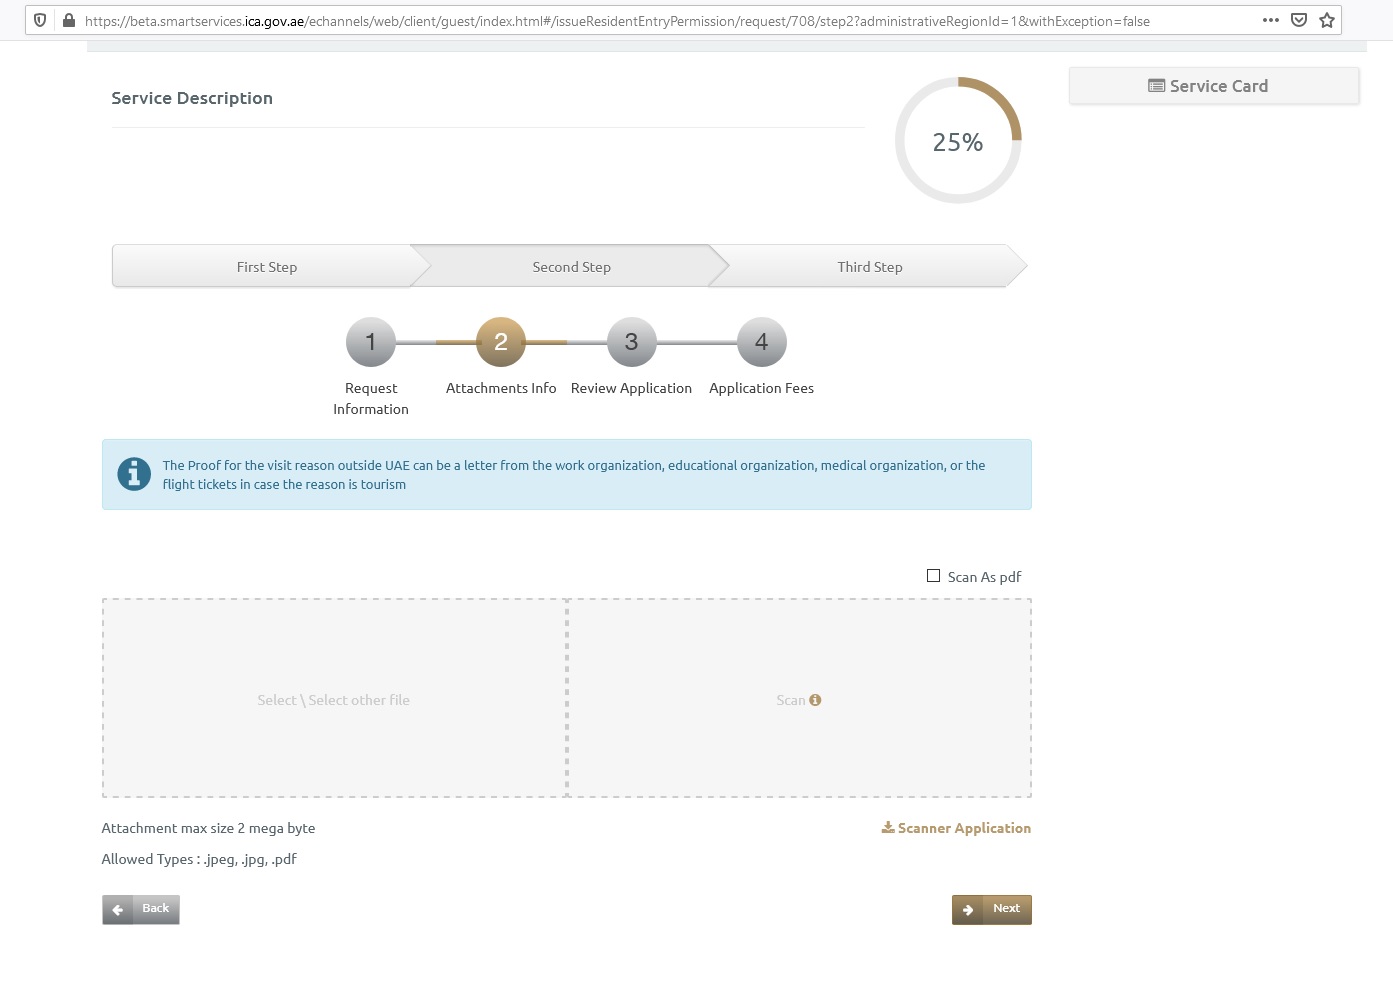
Task: Click the info icon next to Scan
Action: click(x=815, y=700)
